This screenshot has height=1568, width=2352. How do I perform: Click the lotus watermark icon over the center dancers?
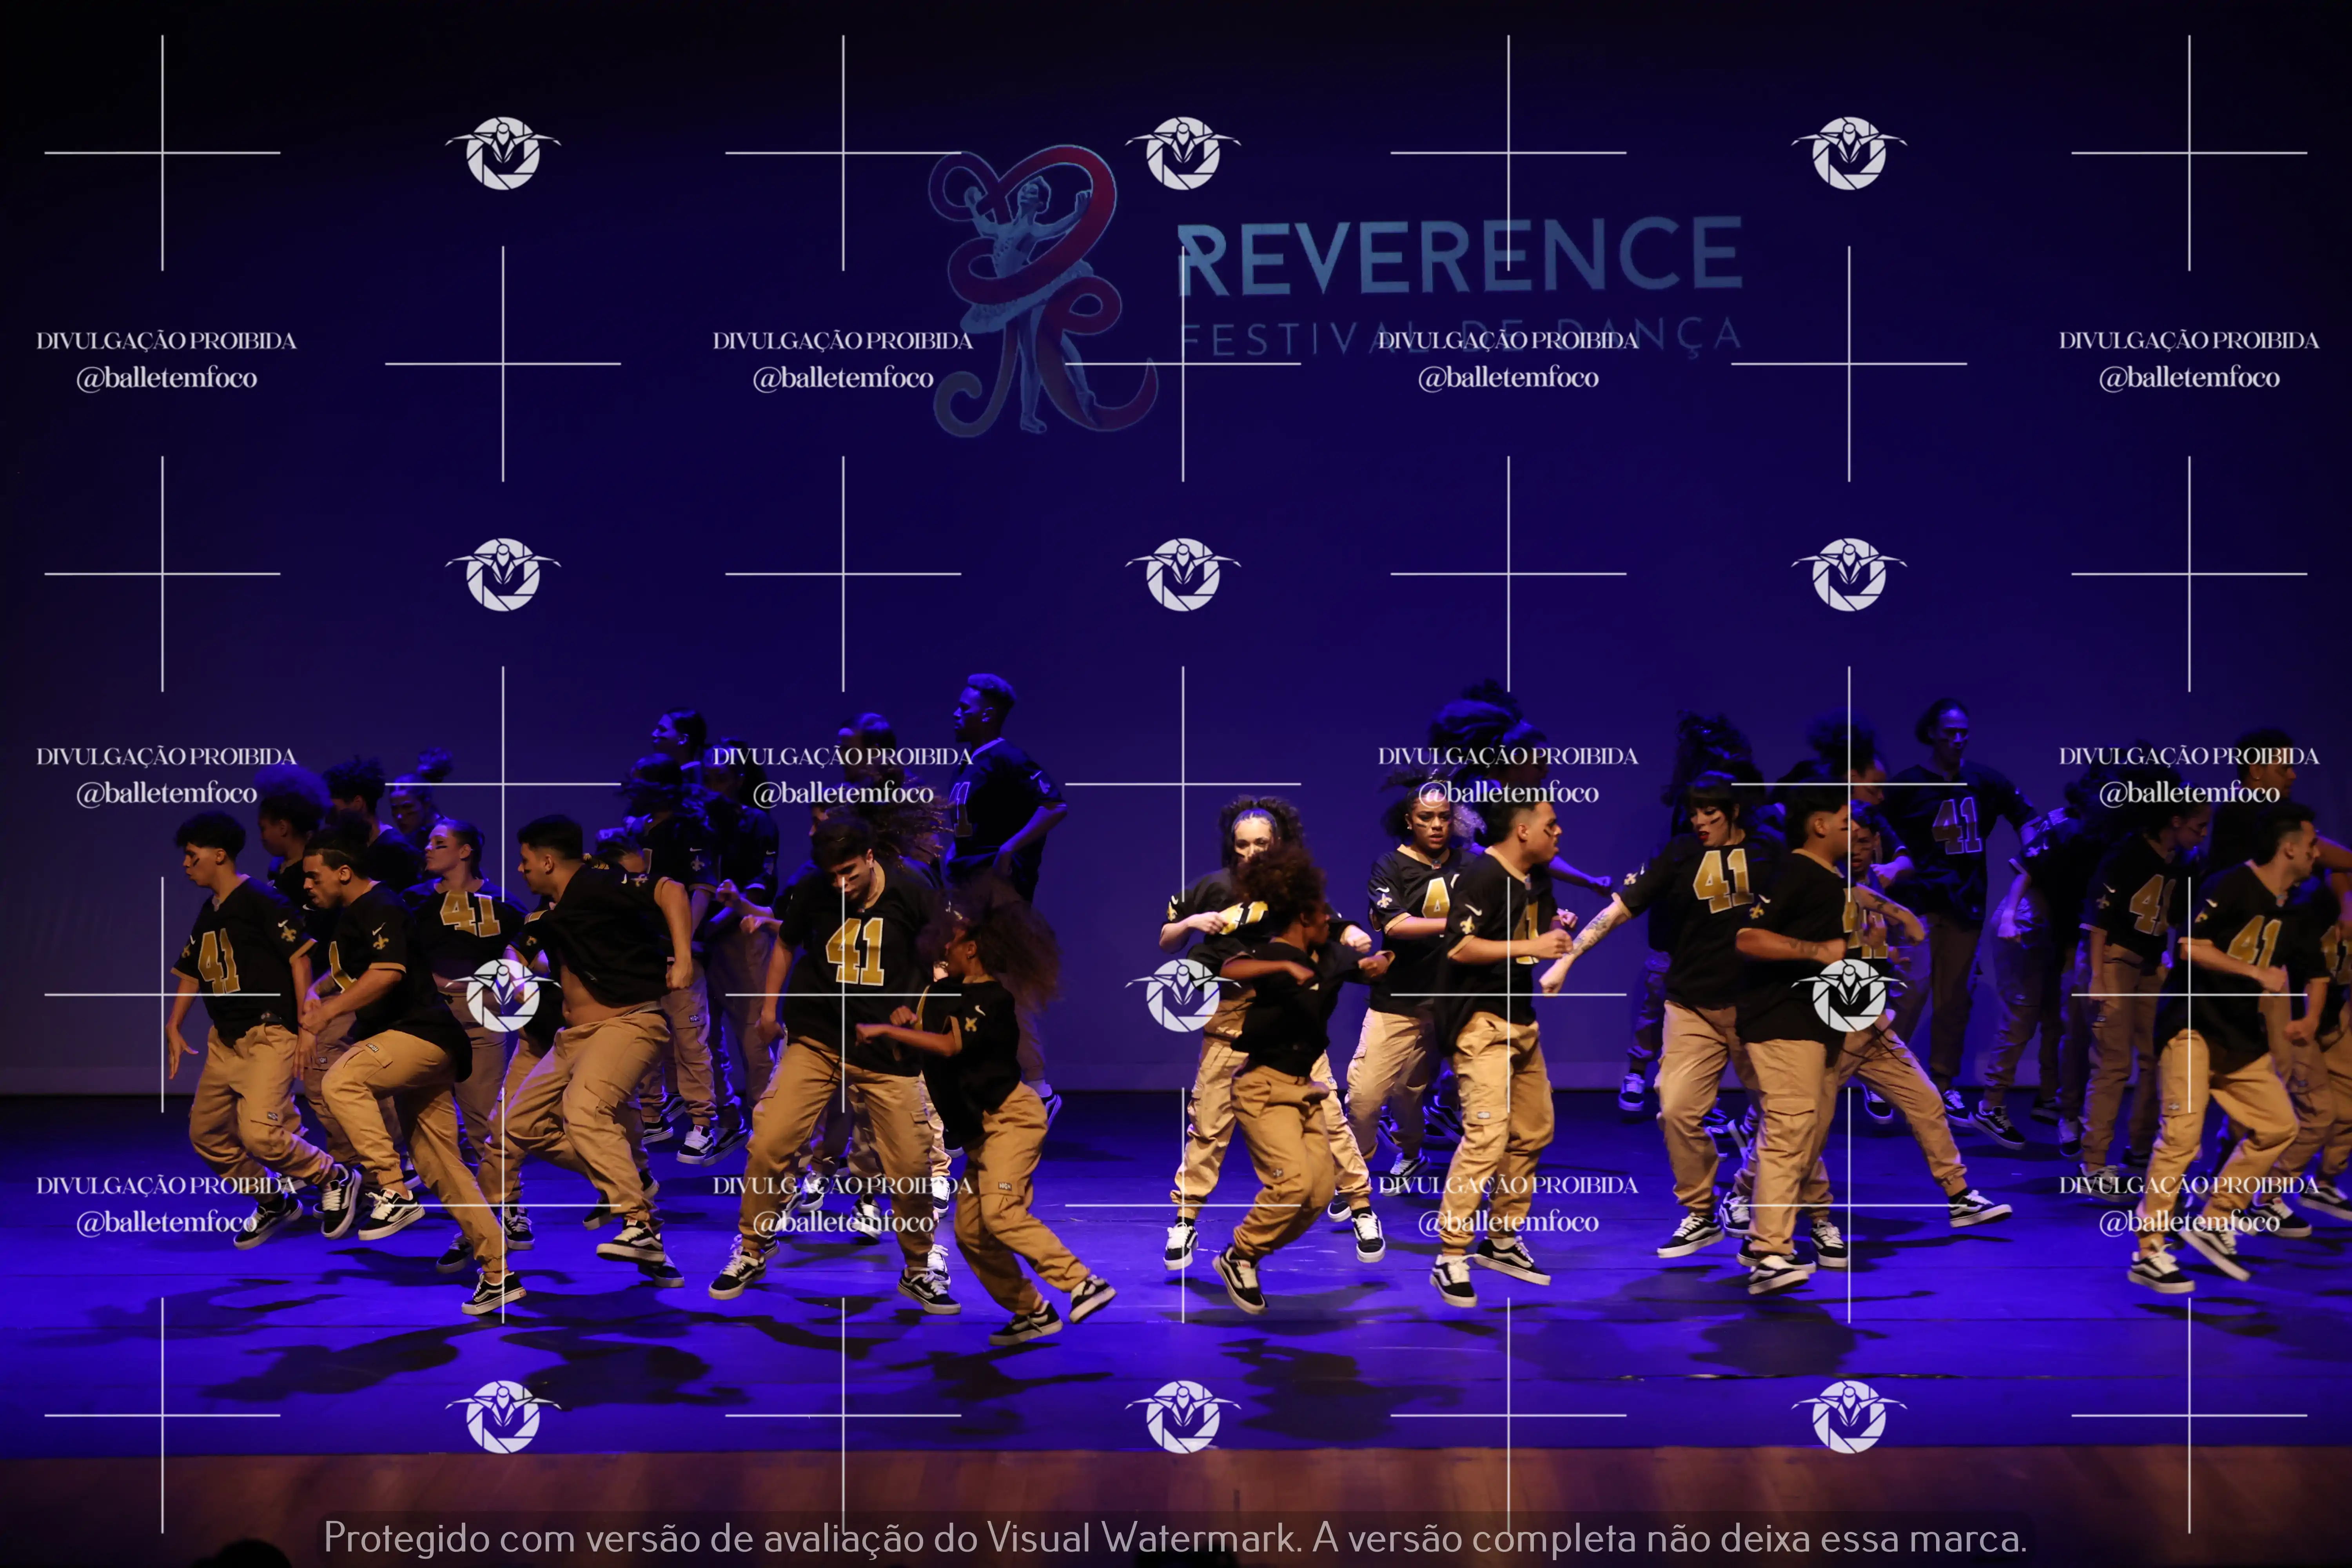point(1183,995)
